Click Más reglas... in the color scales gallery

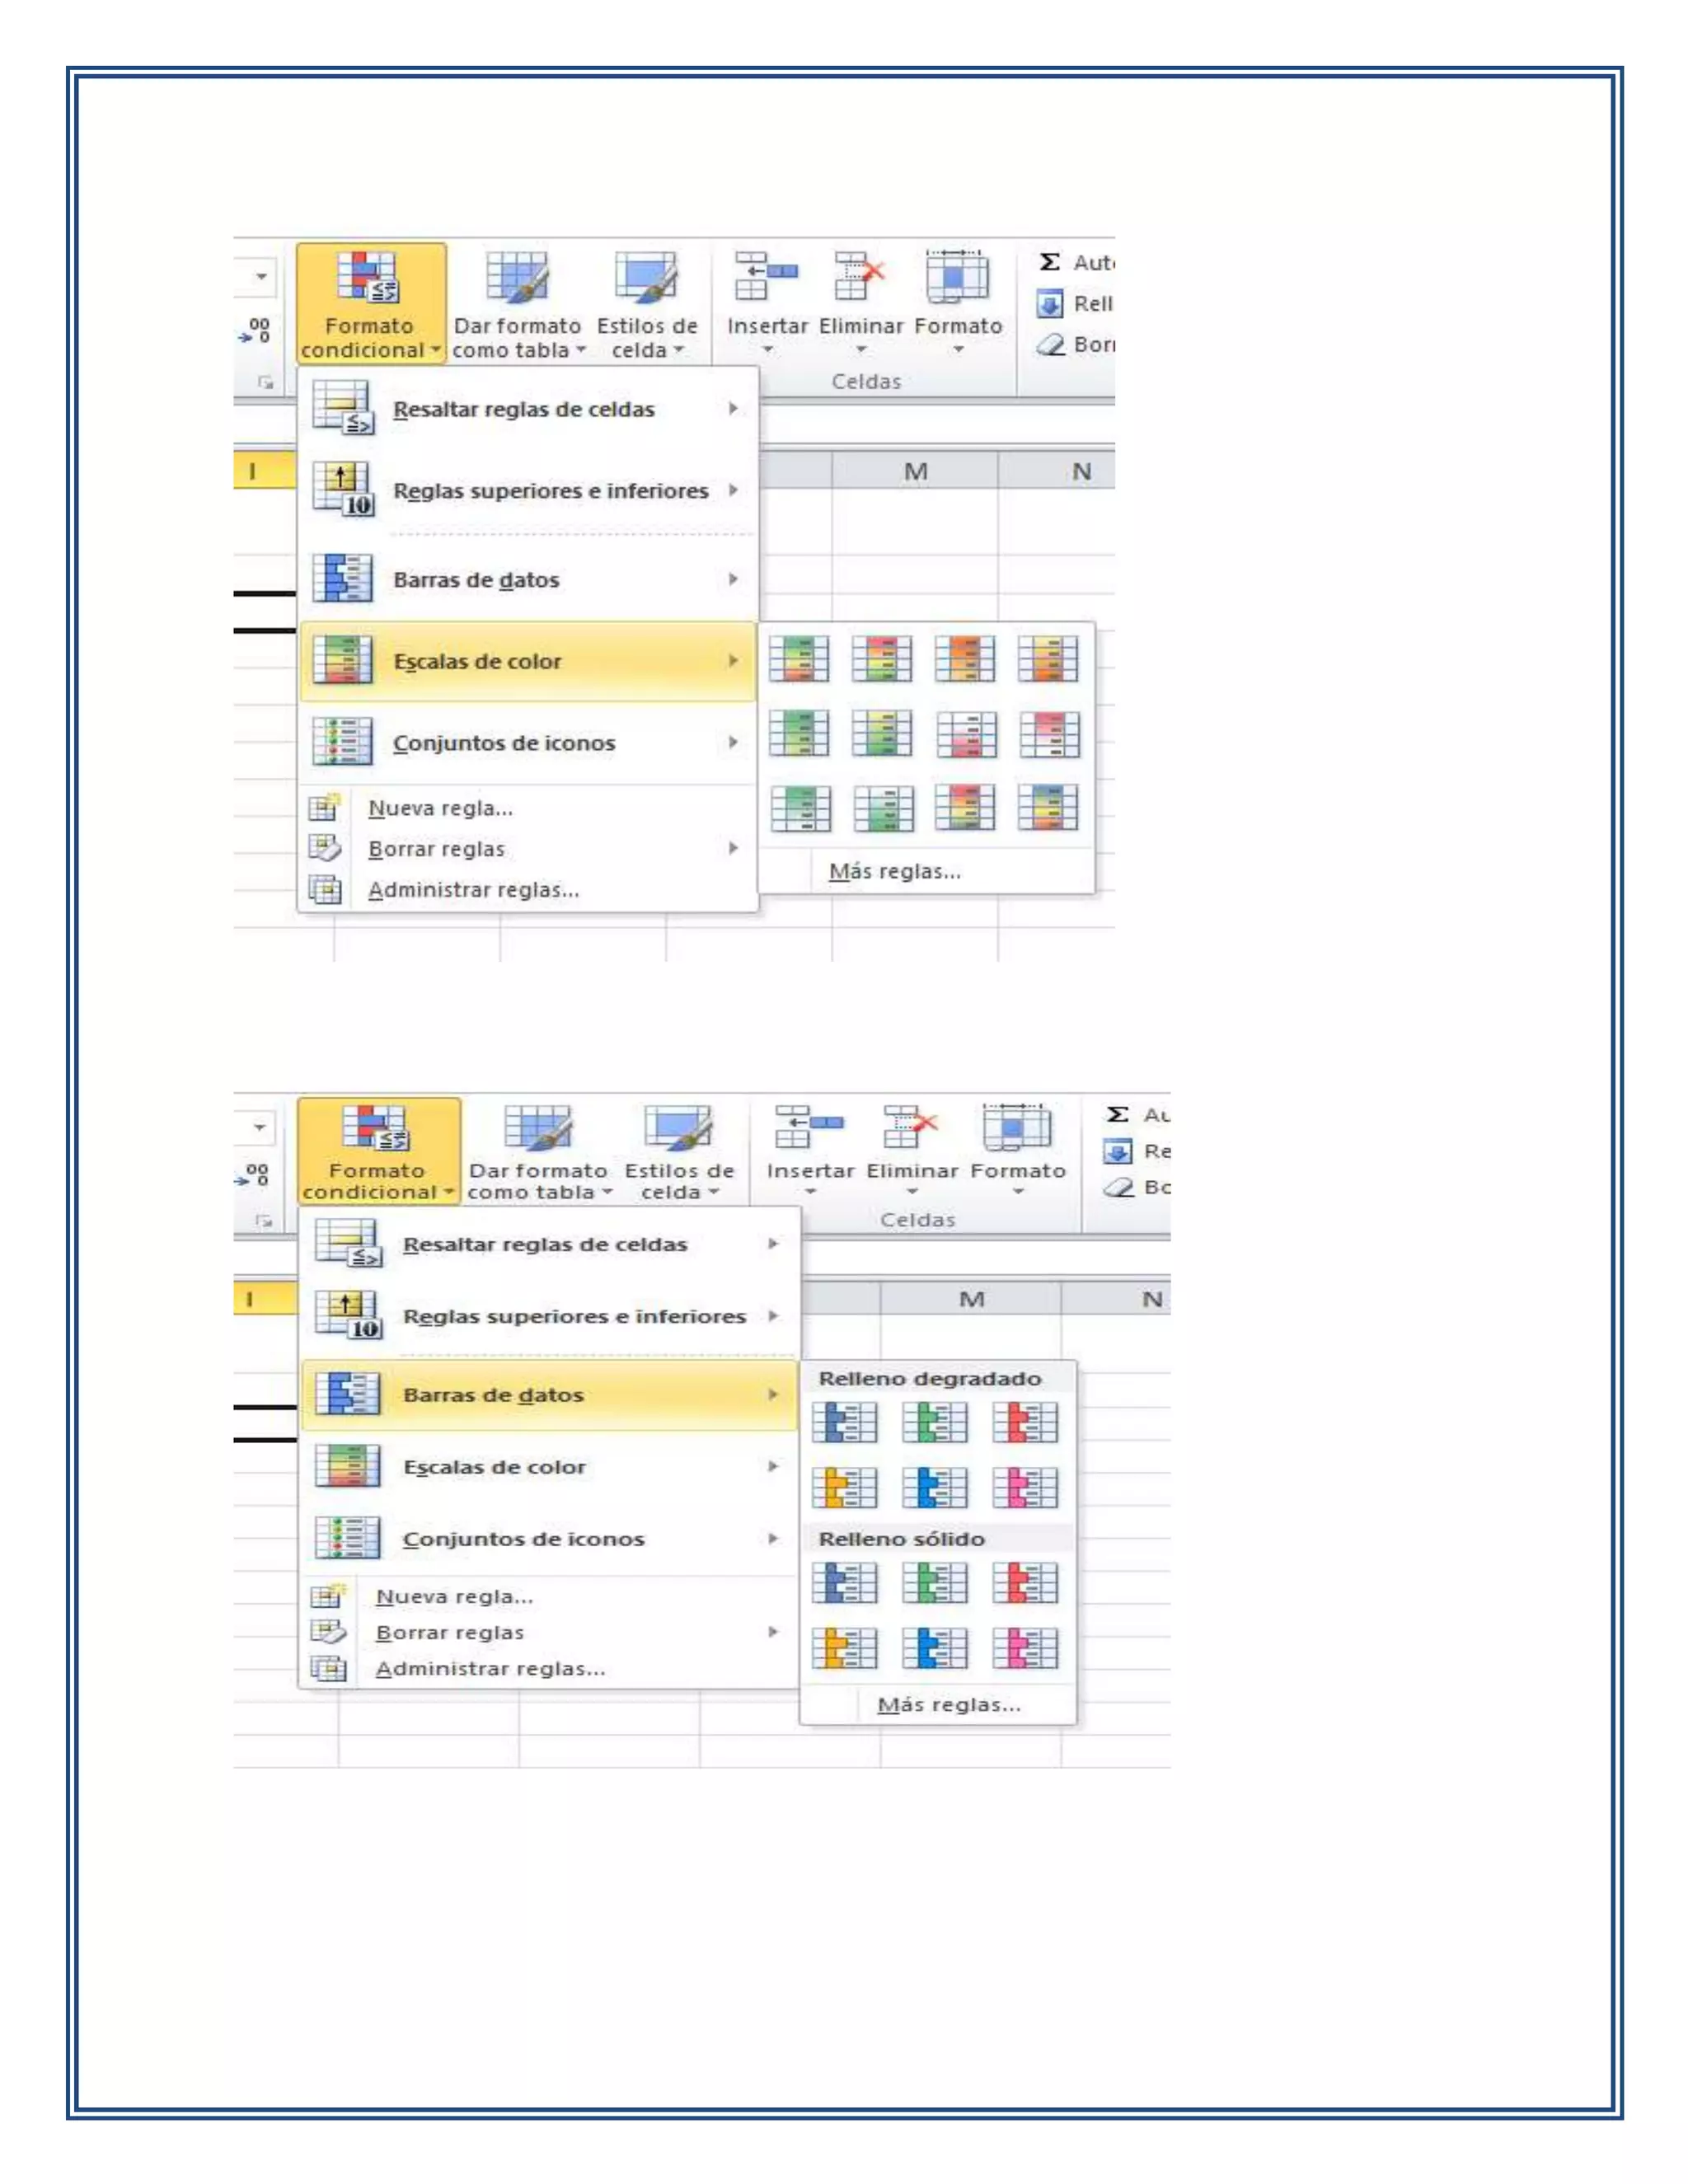(895, 871)
